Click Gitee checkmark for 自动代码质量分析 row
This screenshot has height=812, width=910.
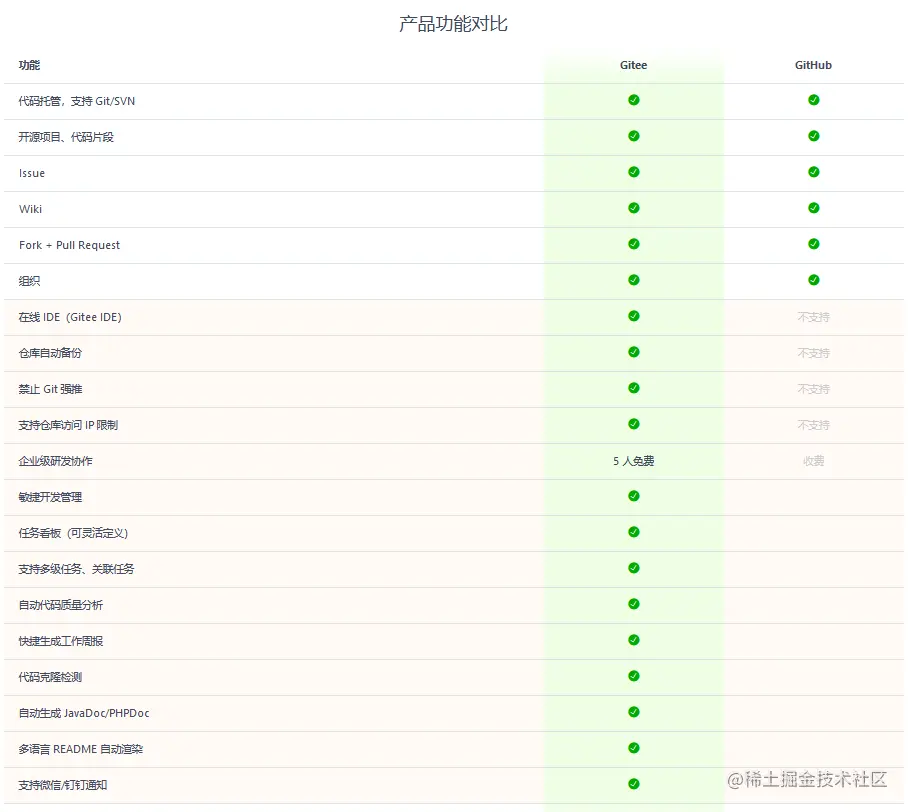tap(634, 604)
